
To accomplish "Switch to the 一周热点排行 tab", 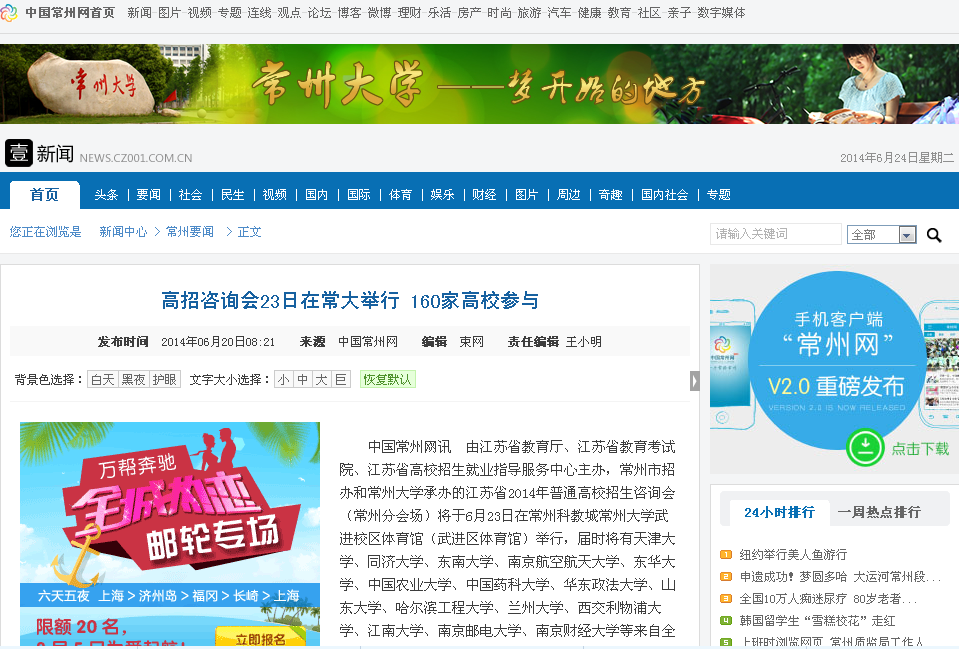I will coord(878,512).
